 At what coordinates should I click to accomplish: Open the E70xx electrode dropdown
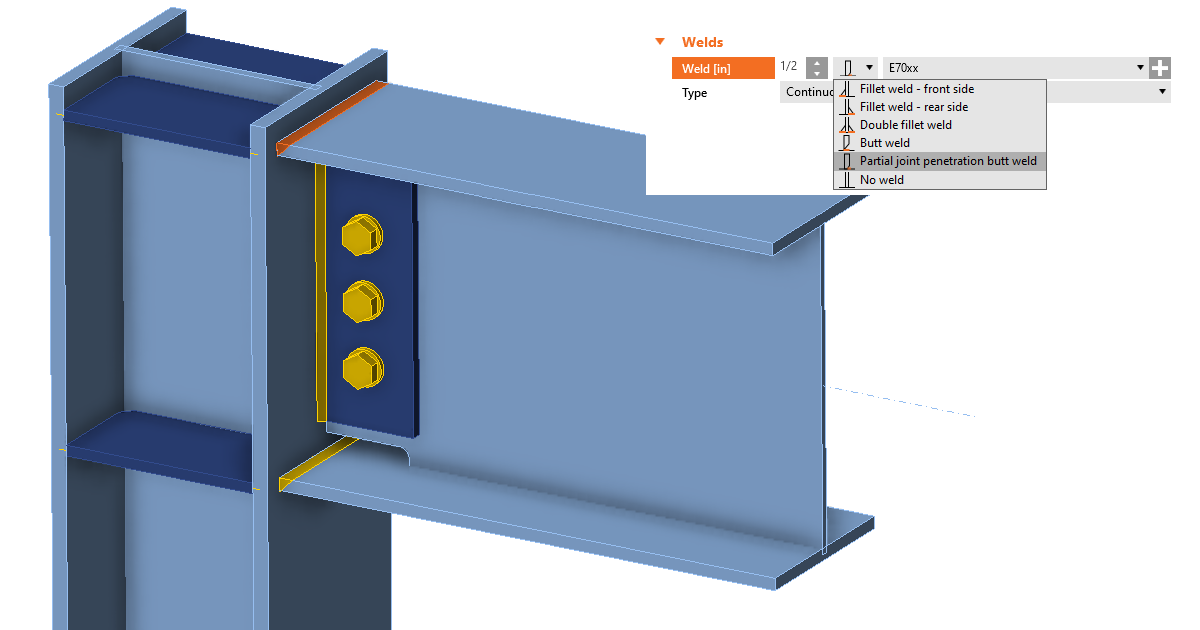coord(1140,67)
